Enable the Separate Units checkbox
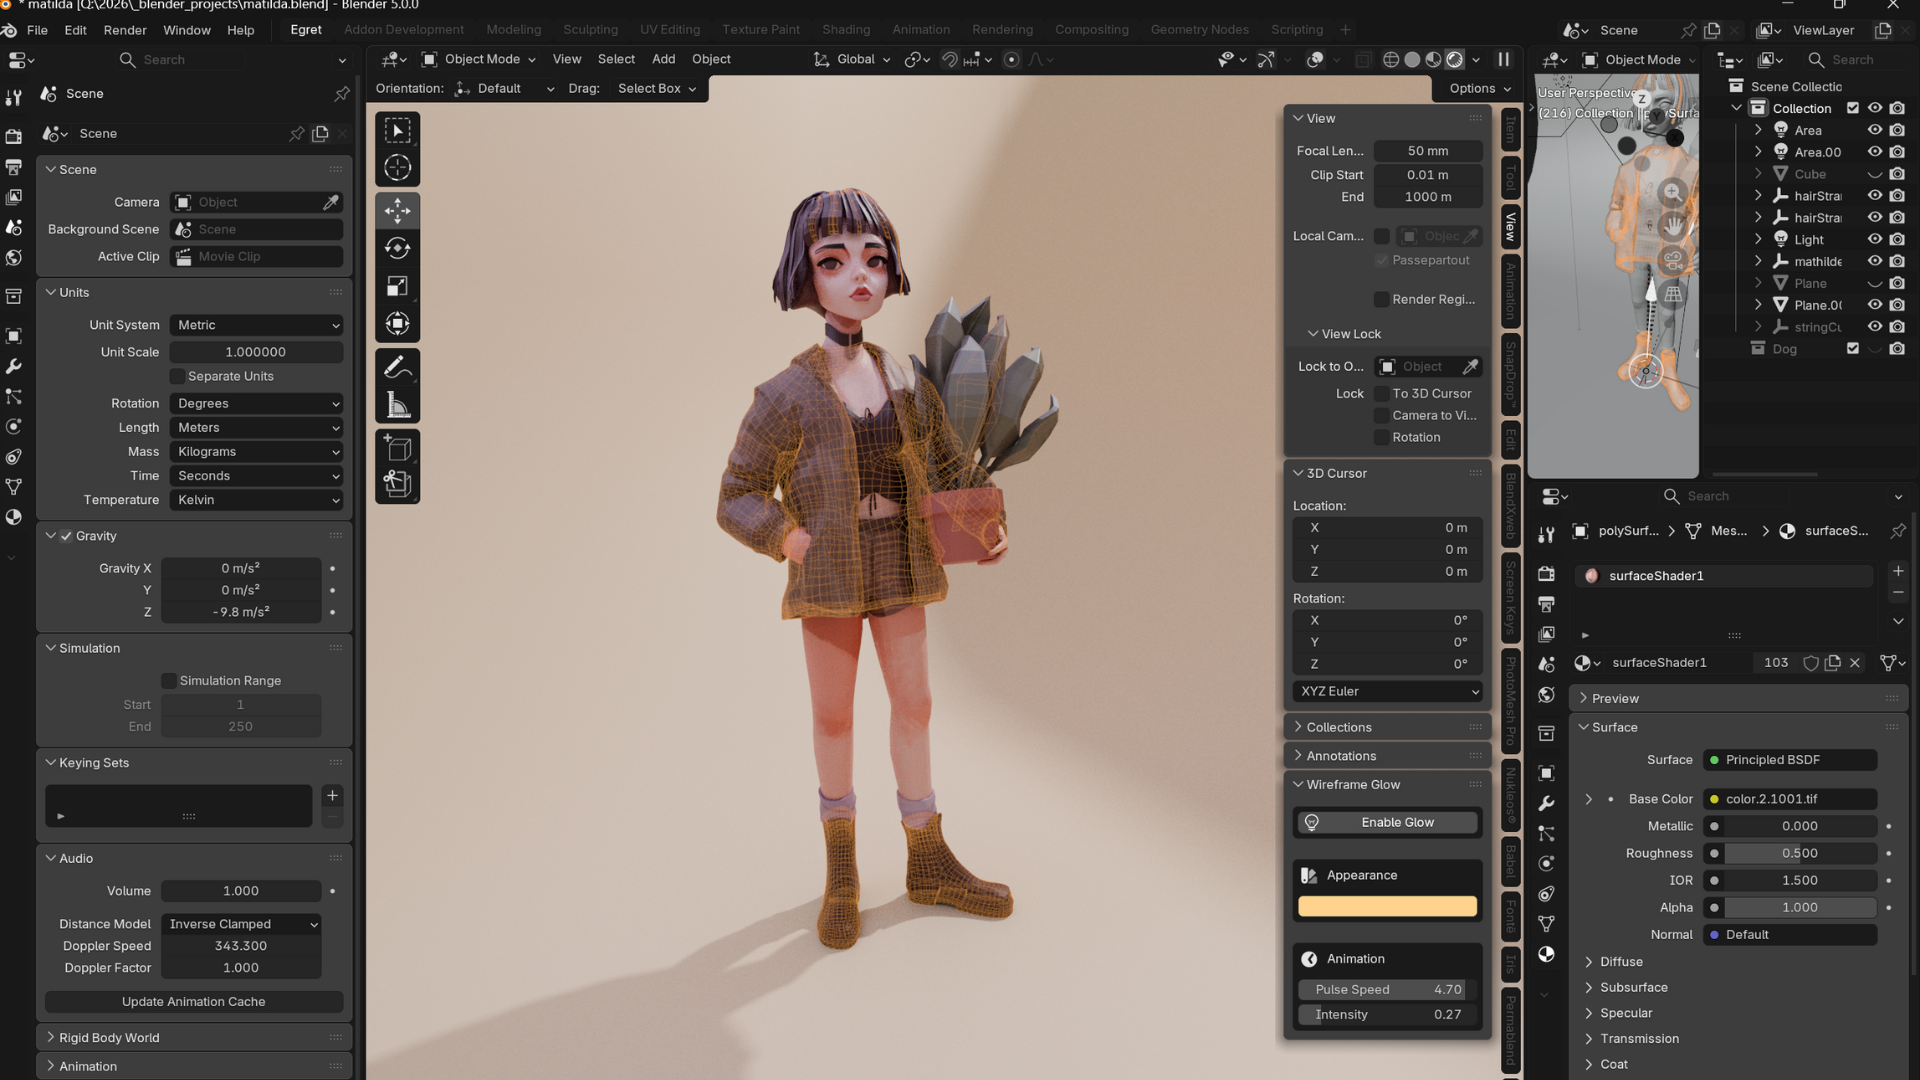 (x=177, y=376)
